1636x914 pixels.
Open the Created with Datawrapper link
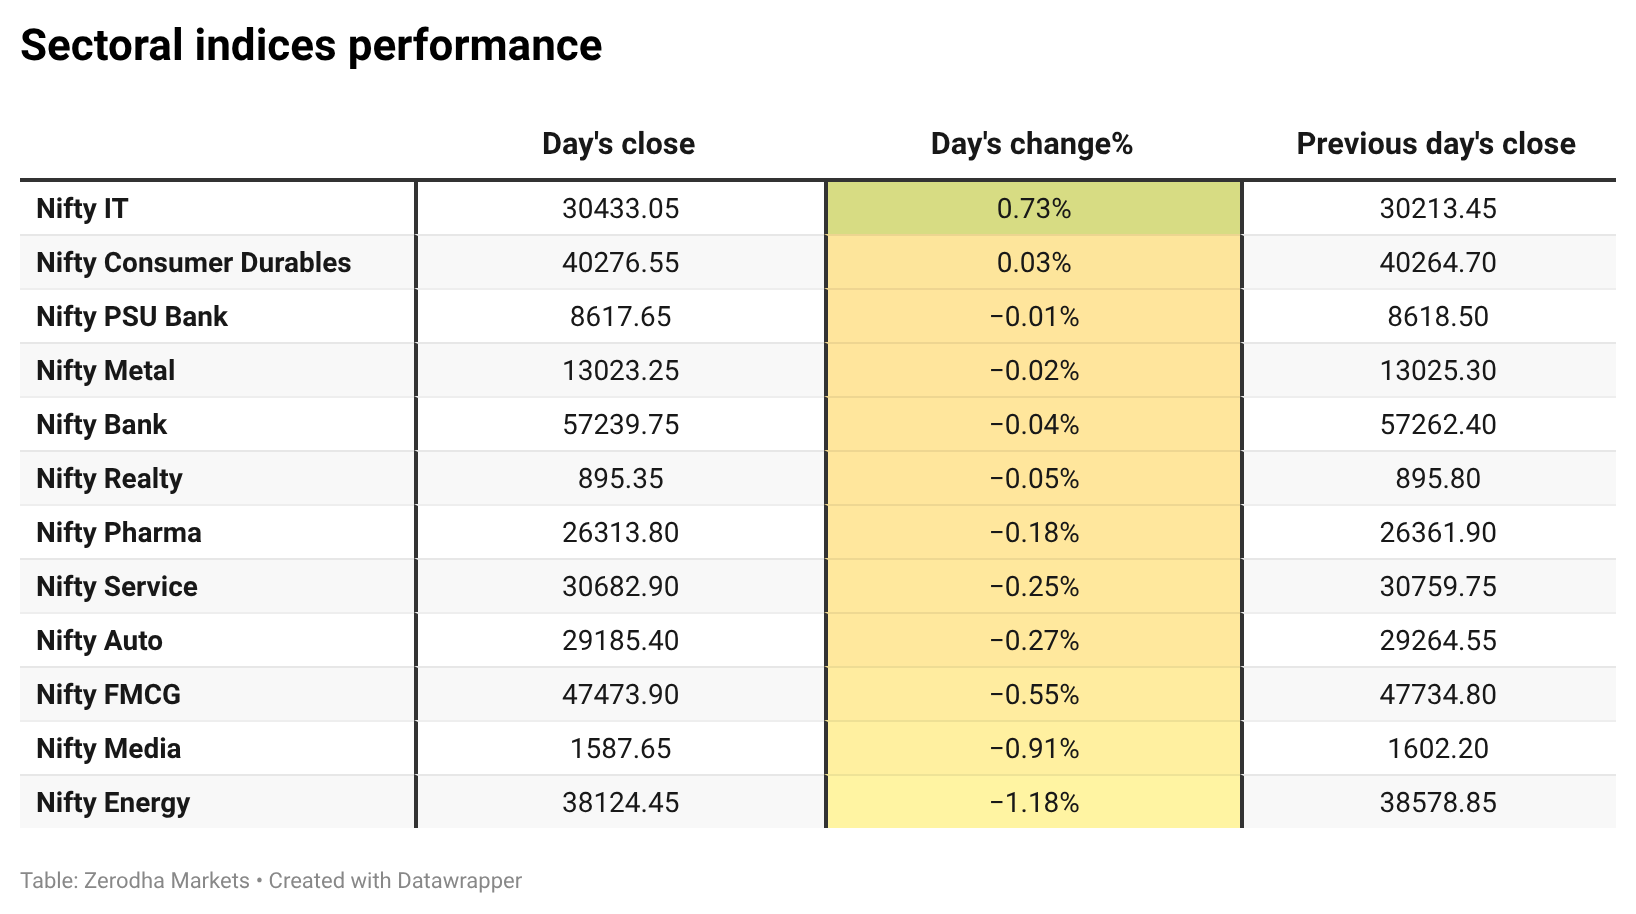395,881
